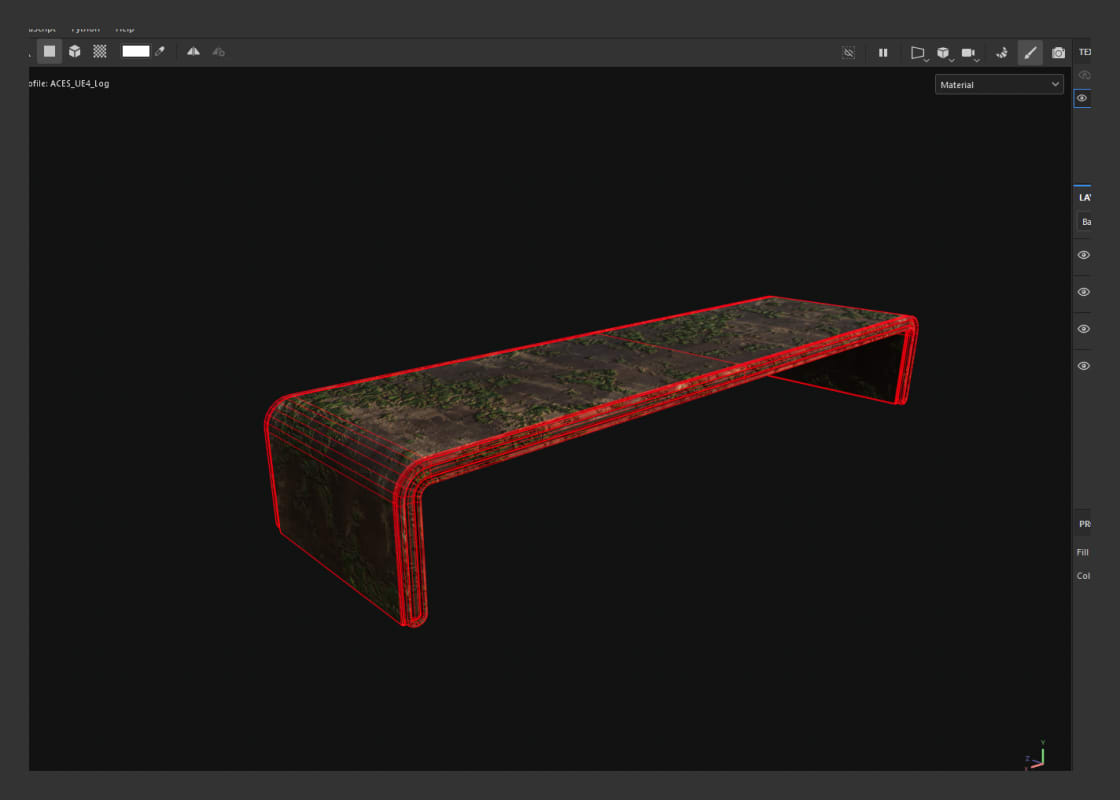Screen dimensions: 1120x800
Task: Click the Fill label in Properties panel
Action: pyautogui.click(x=1083, y=552)
